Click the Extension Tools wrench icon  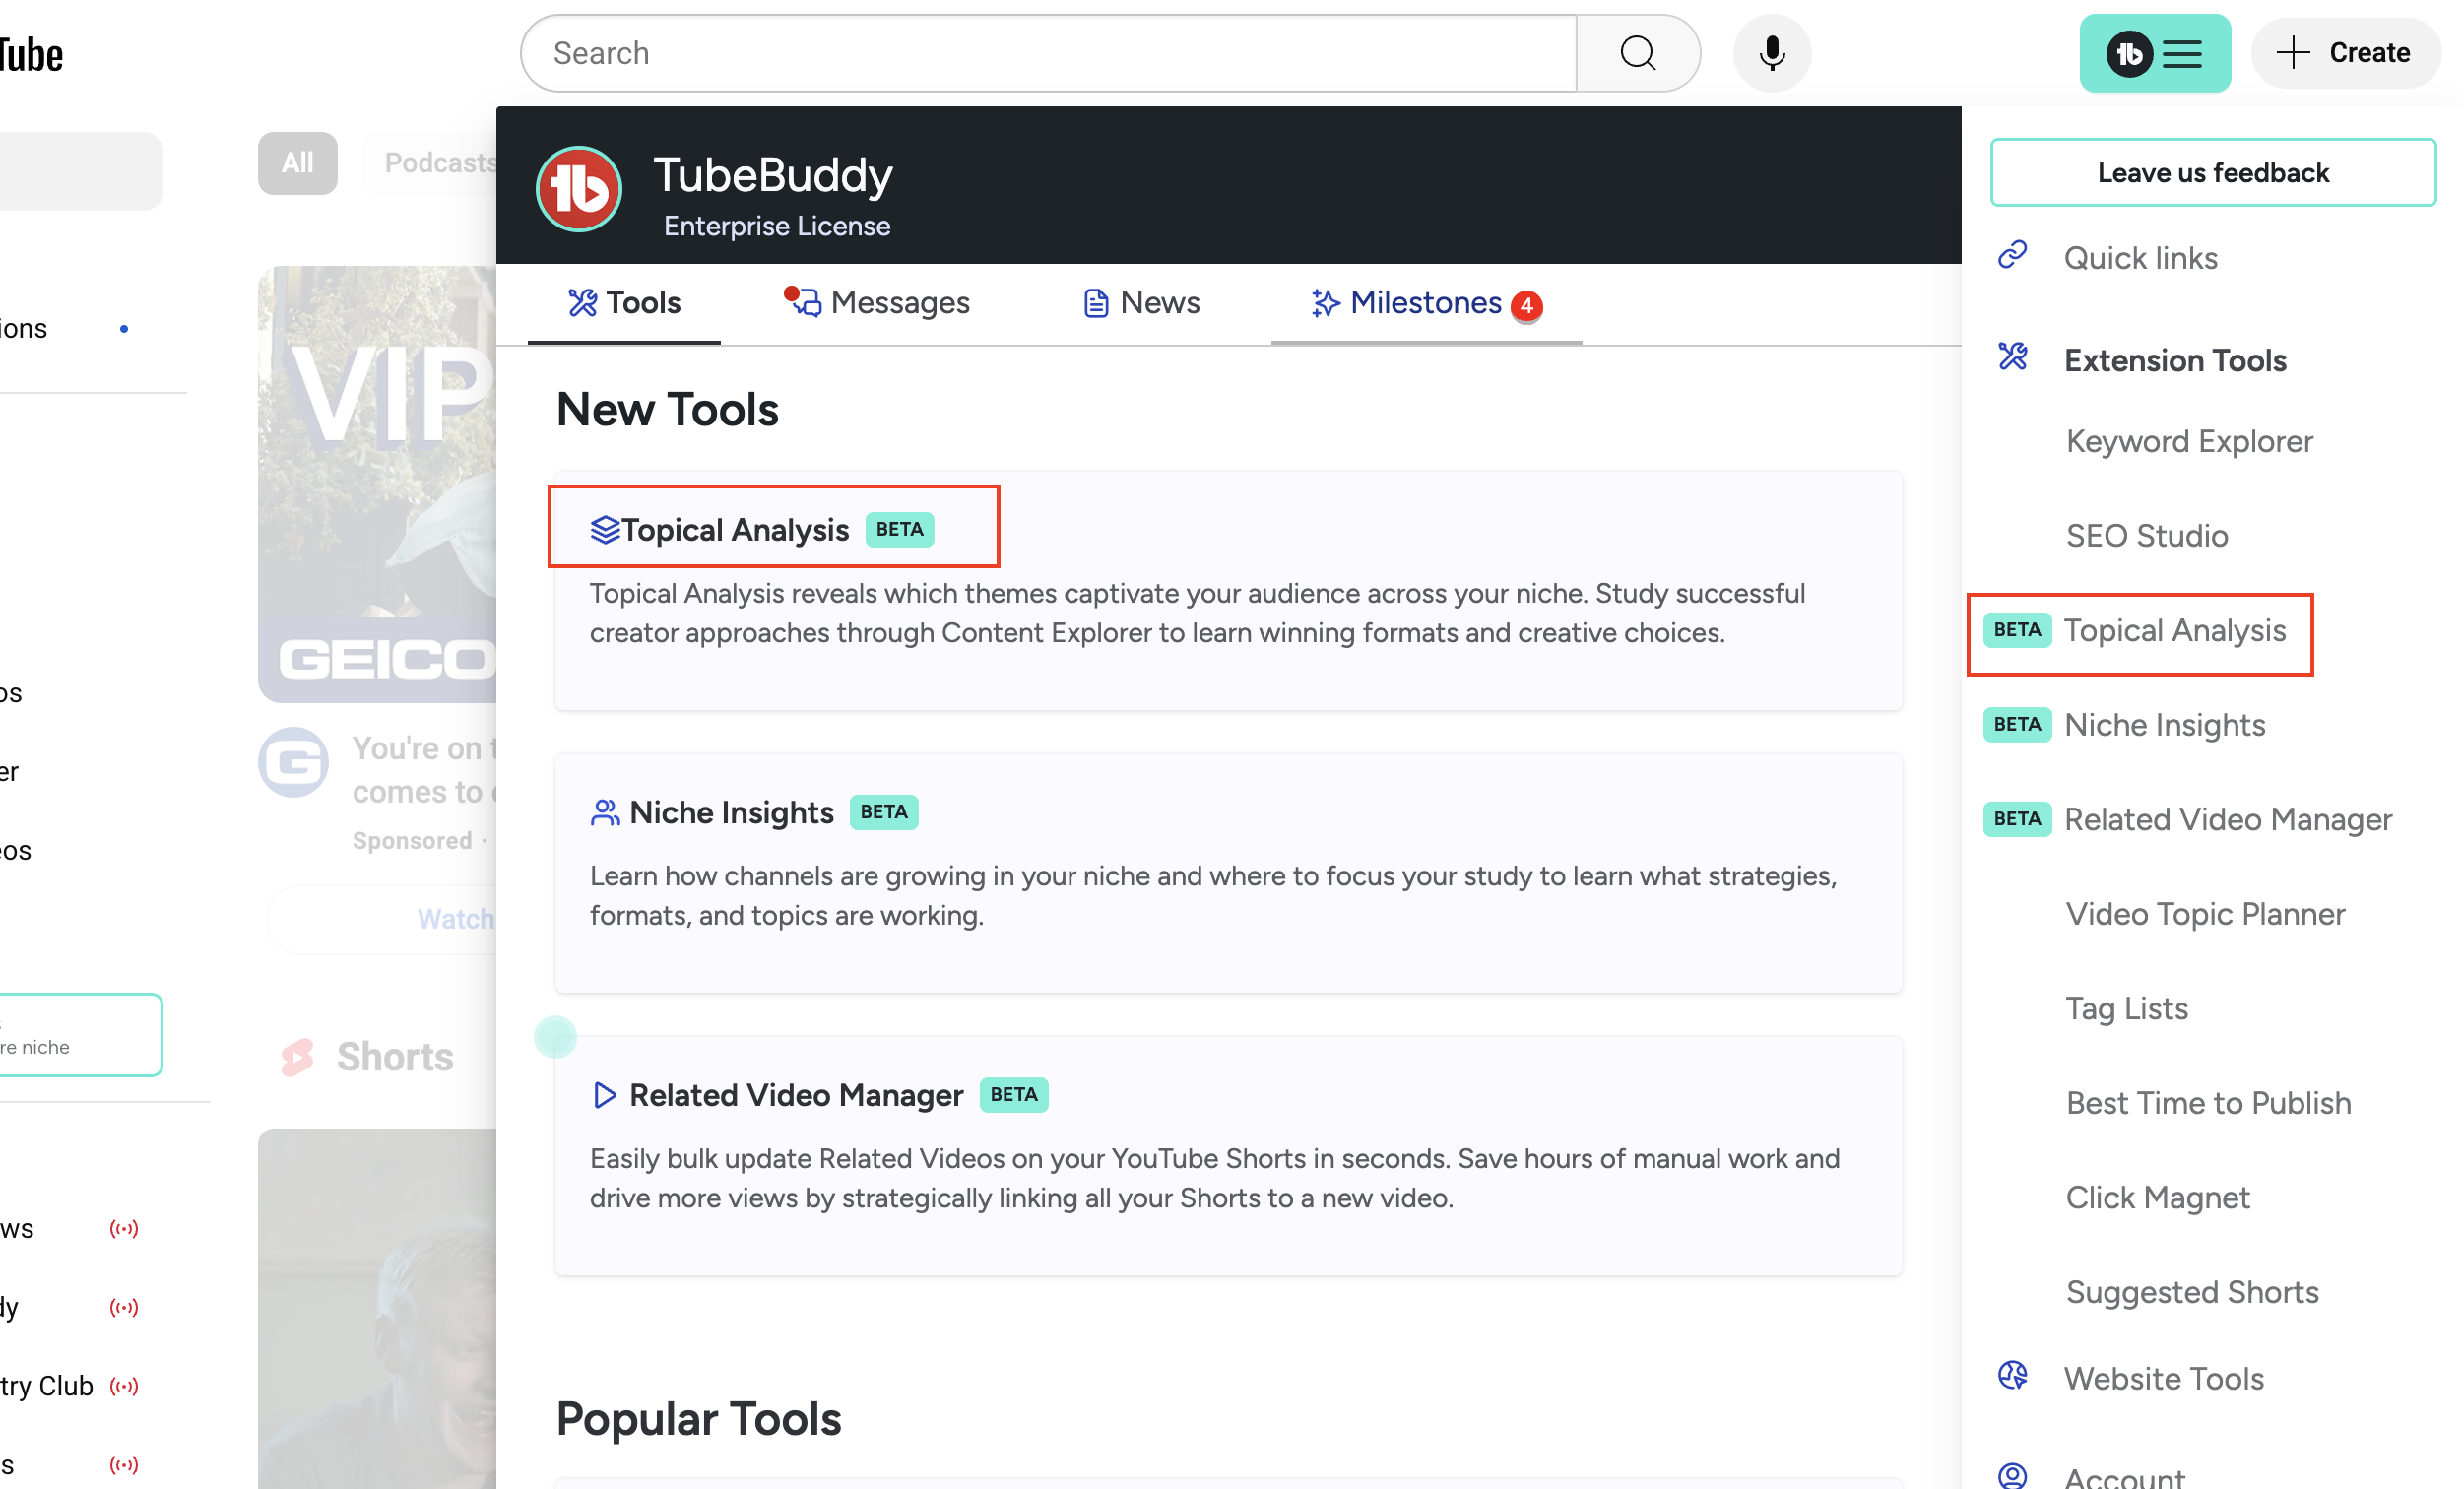tap(2012, 357)
